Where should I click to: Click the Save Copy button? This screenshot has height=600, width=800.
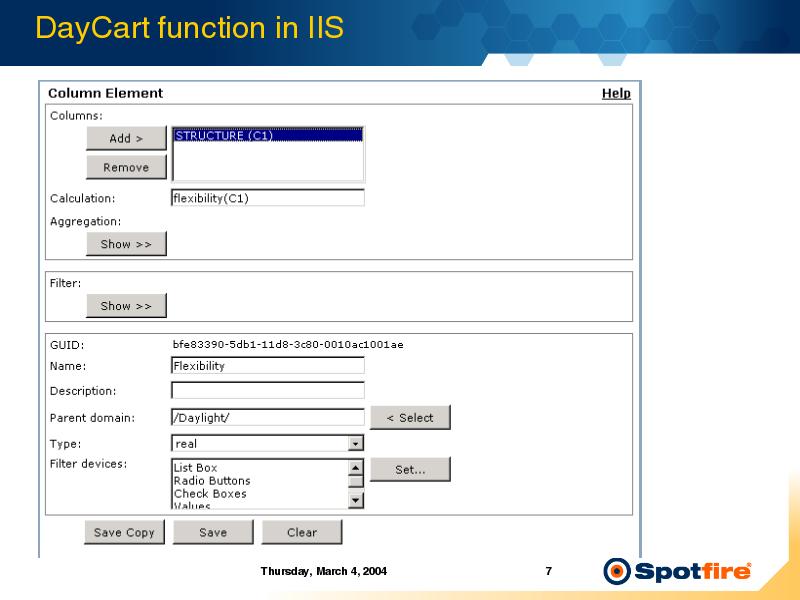click(124, 532)
